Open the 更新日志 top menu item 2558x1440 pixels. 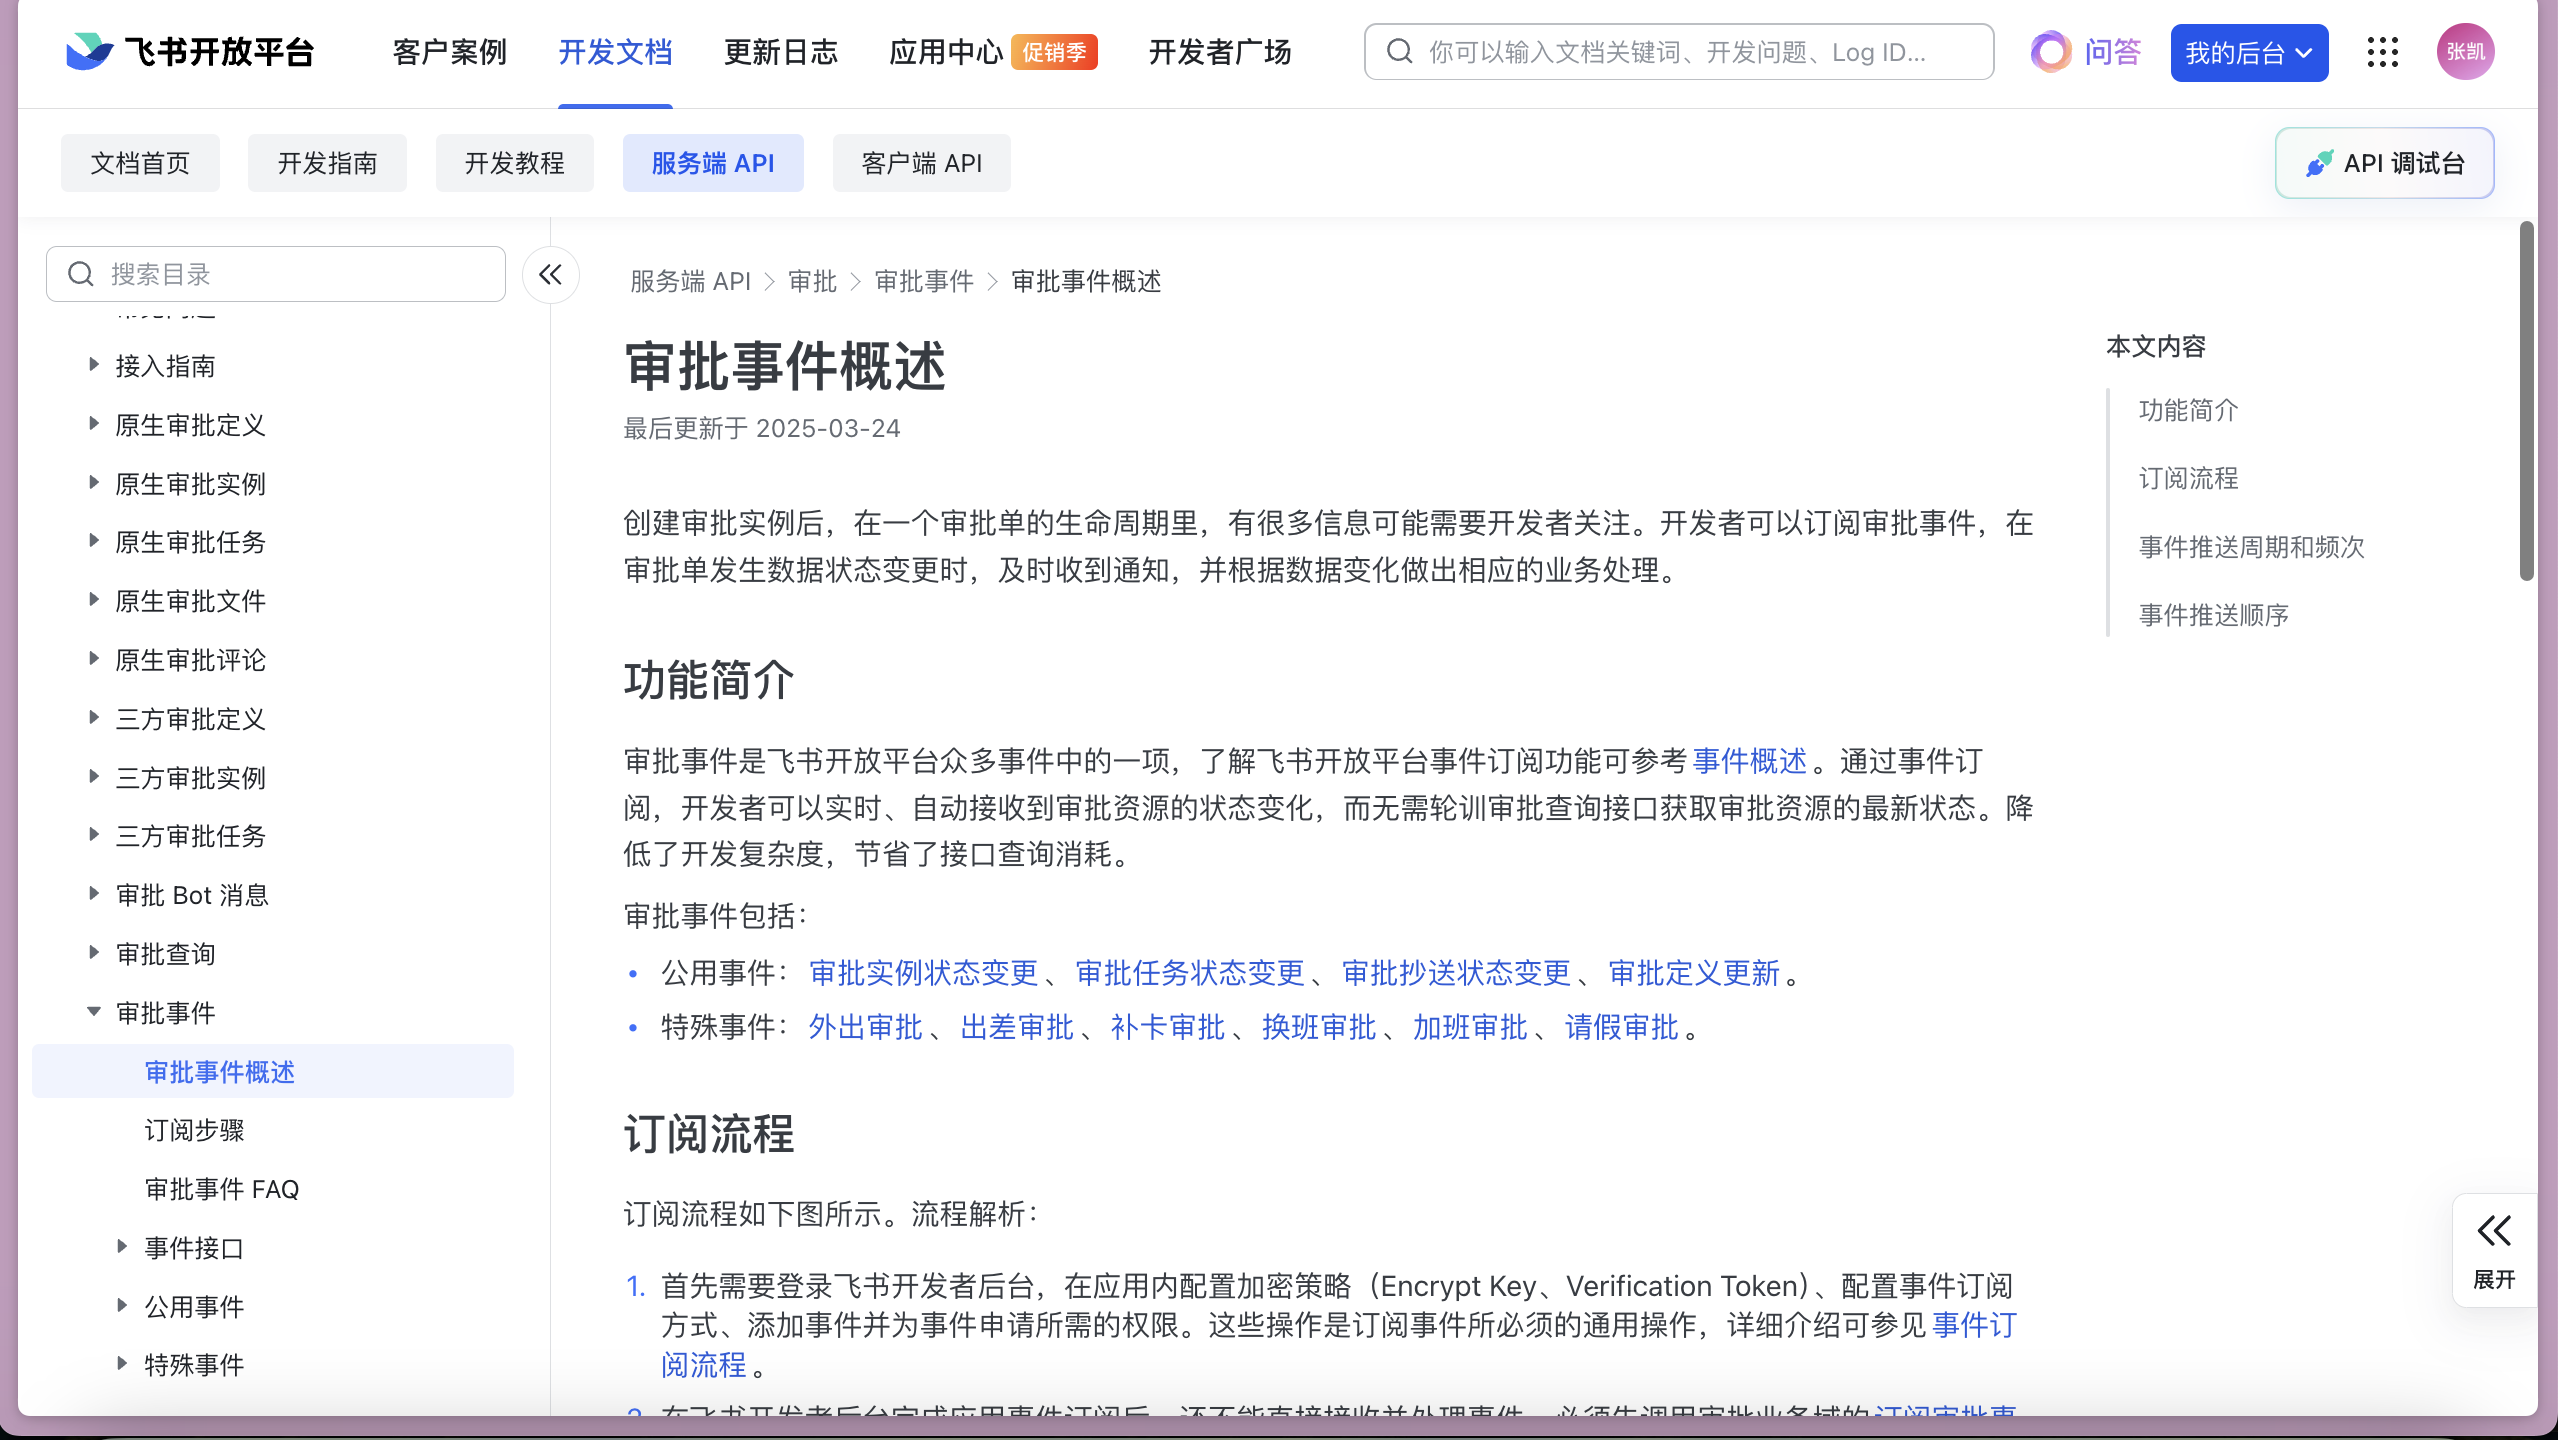click(780, 52)
